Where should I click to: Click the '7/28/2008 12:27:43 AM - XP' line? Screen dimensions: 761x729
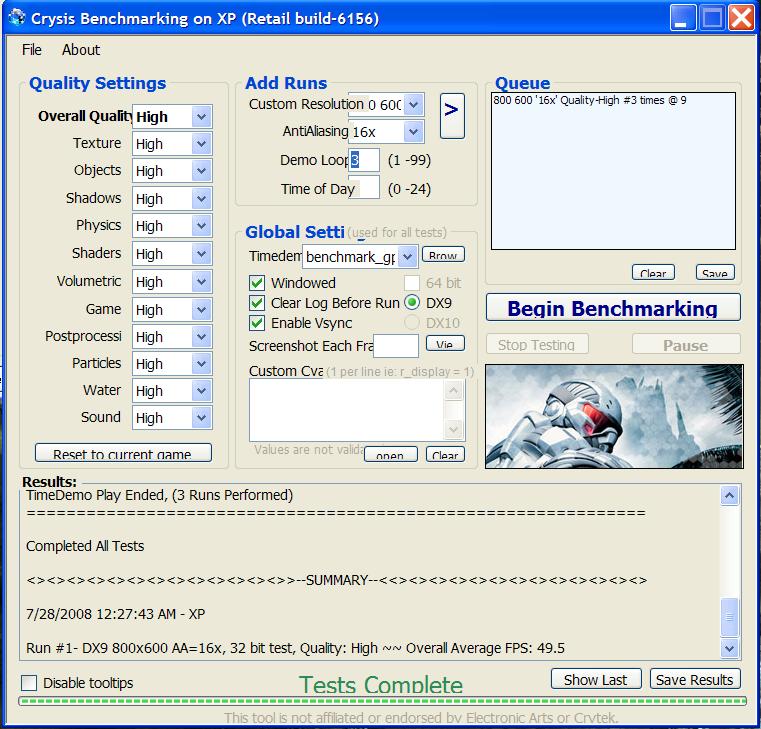(116, 614)
